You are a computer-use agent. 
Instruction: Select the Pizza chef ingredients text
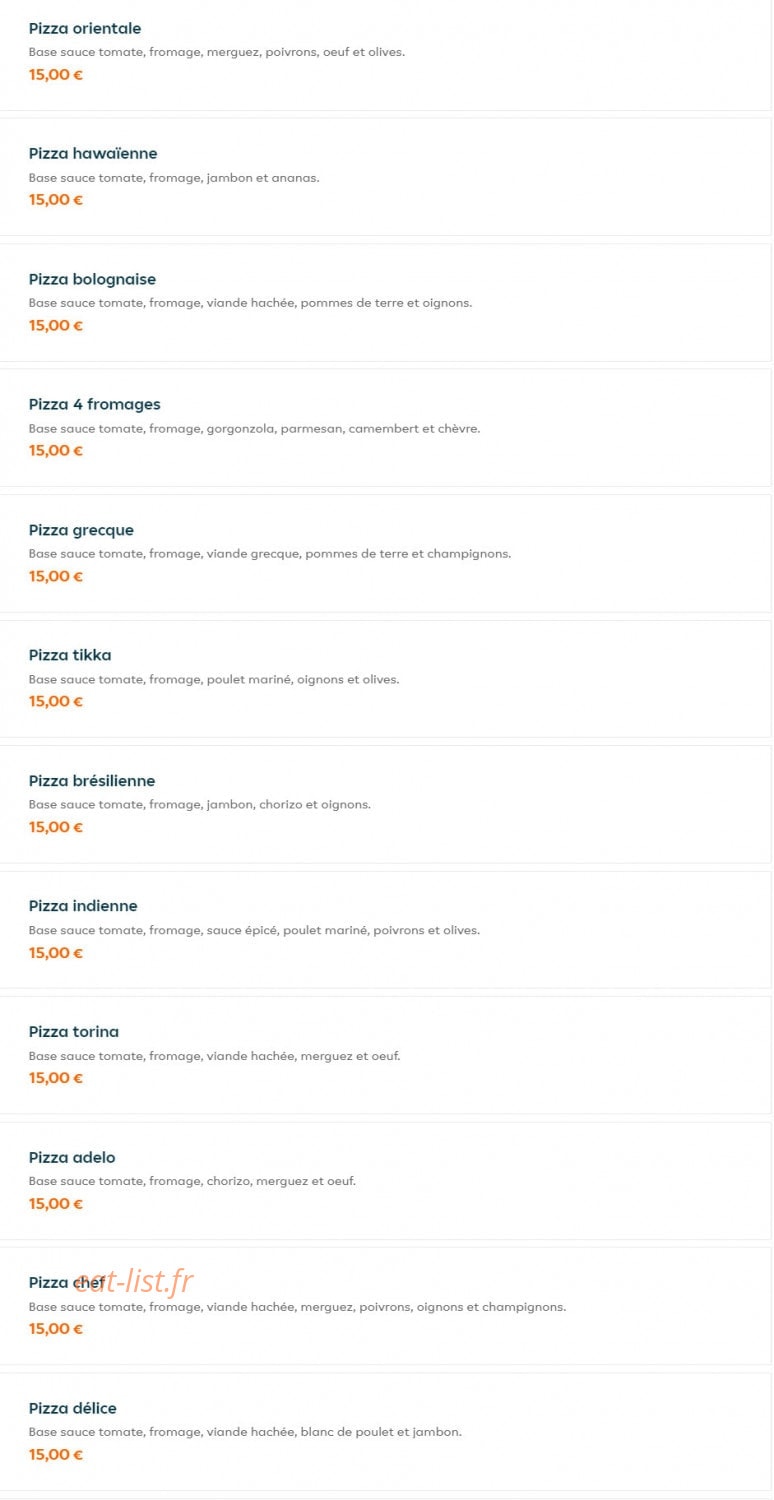[x=297, y=1307]
